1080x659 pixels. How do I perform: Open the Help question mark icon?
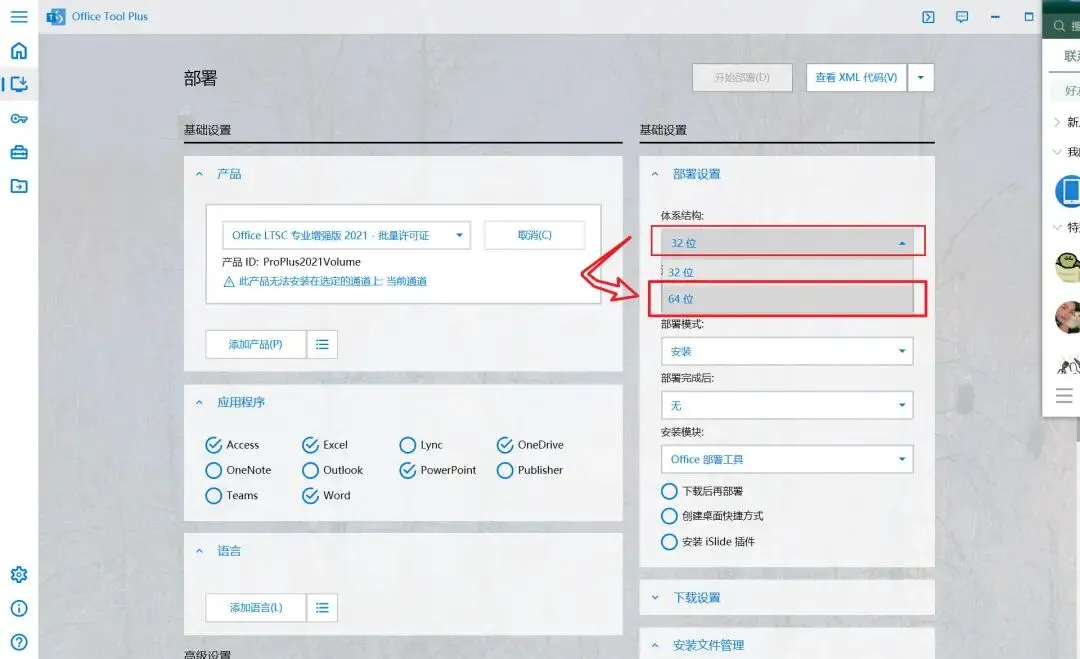pos(19,642)
